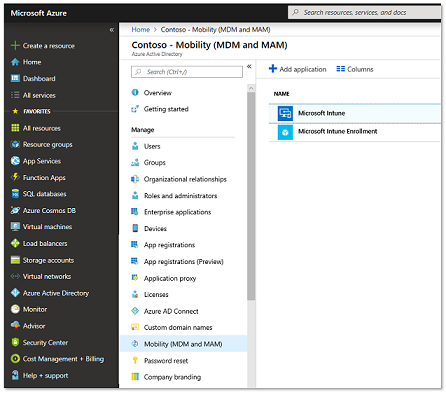Open Function Apps in the sidebar
The height and width of the screenshot is (395, 446).
pos(44,178)
